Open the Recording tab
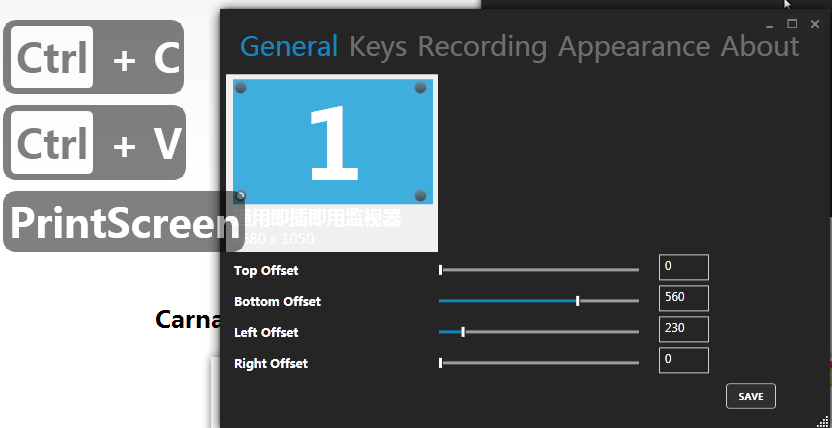 (x=482, y=46)
